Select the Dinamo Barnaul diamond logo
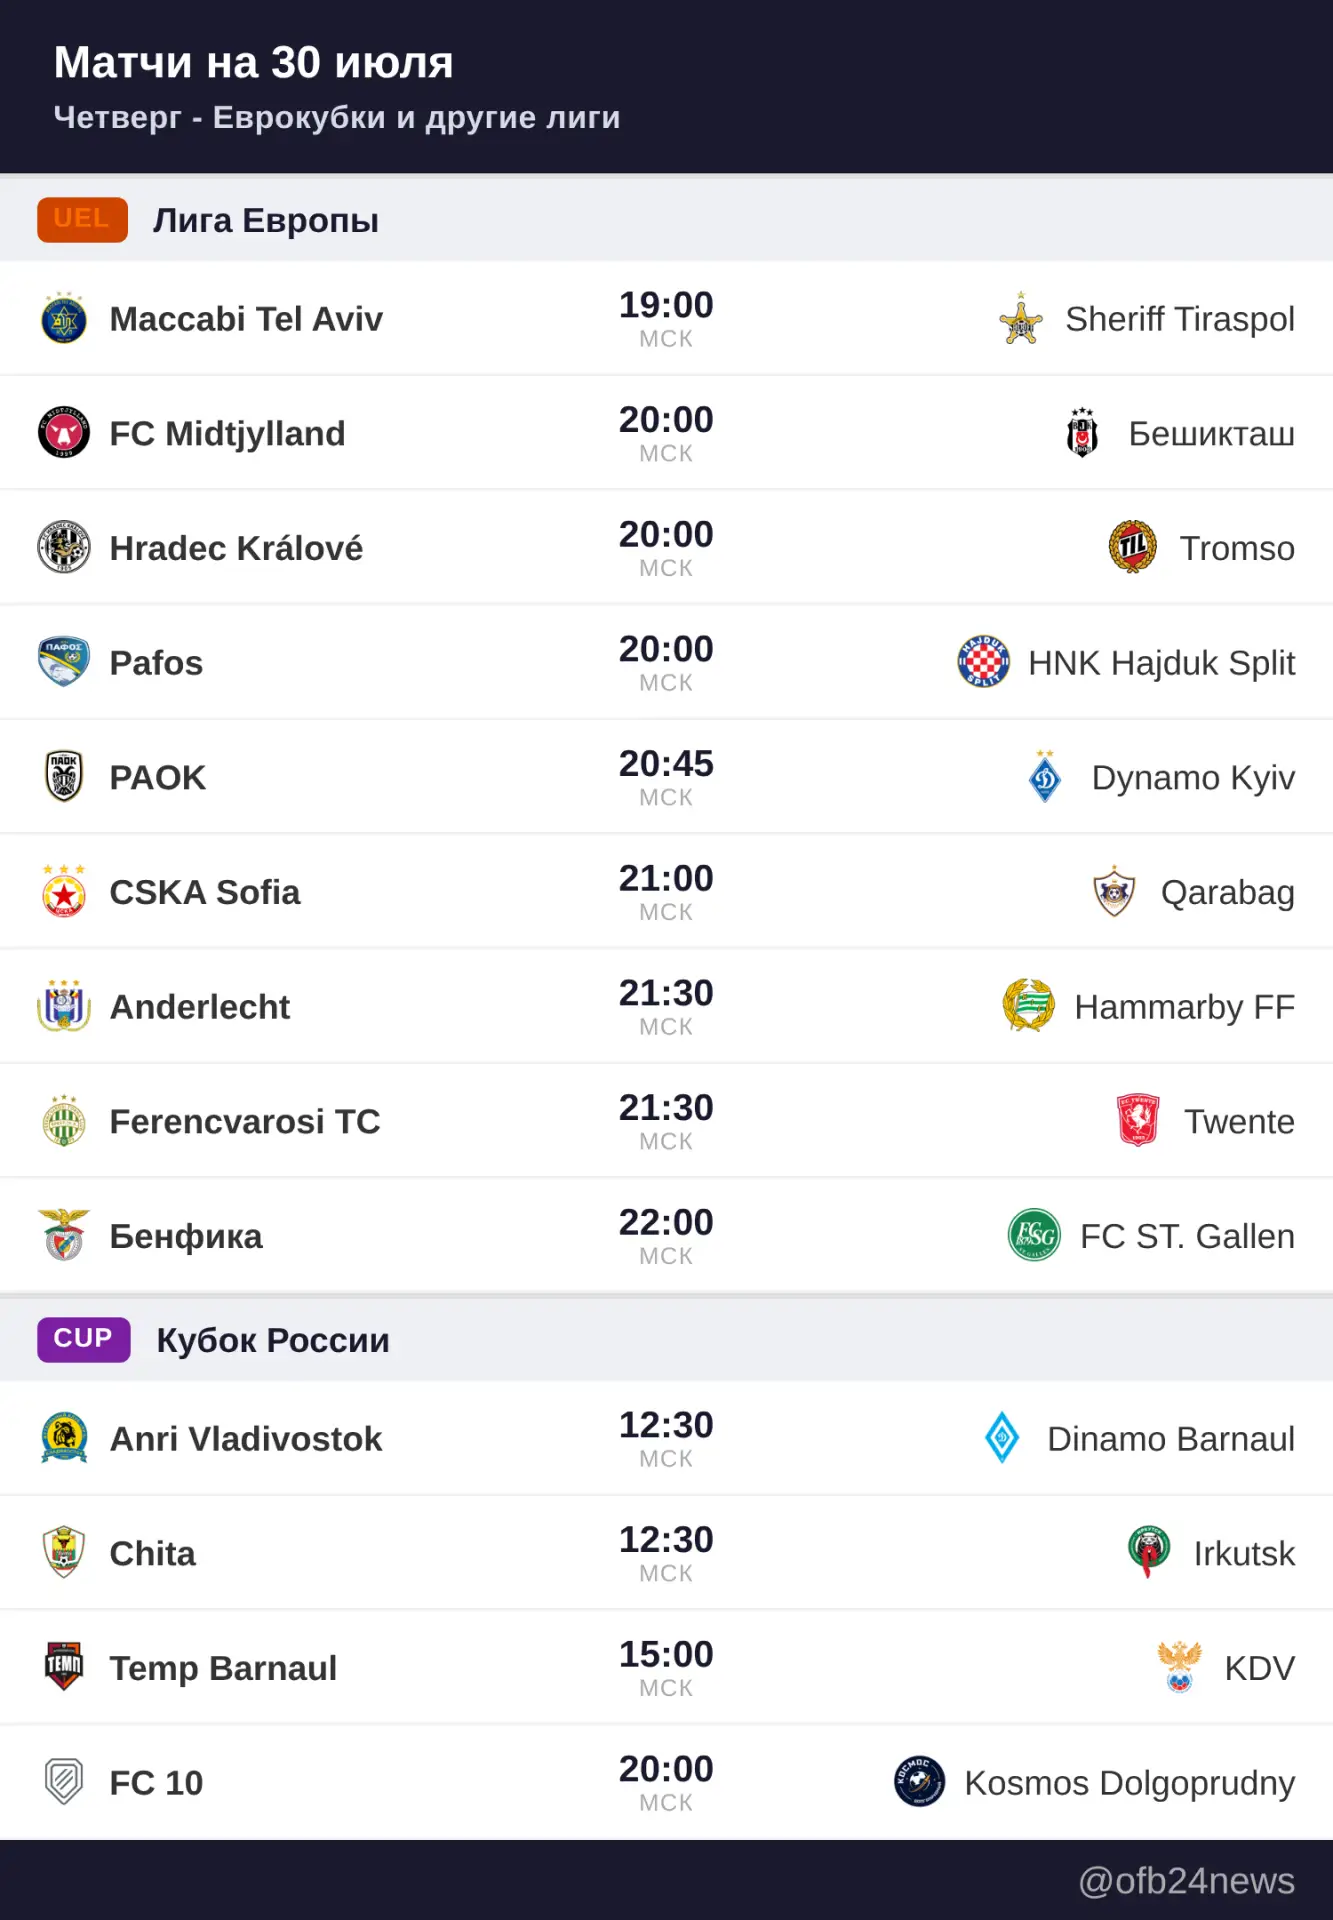Image resolution: width=1333 pixels, height=1920 pixels. (1002, 1438)
